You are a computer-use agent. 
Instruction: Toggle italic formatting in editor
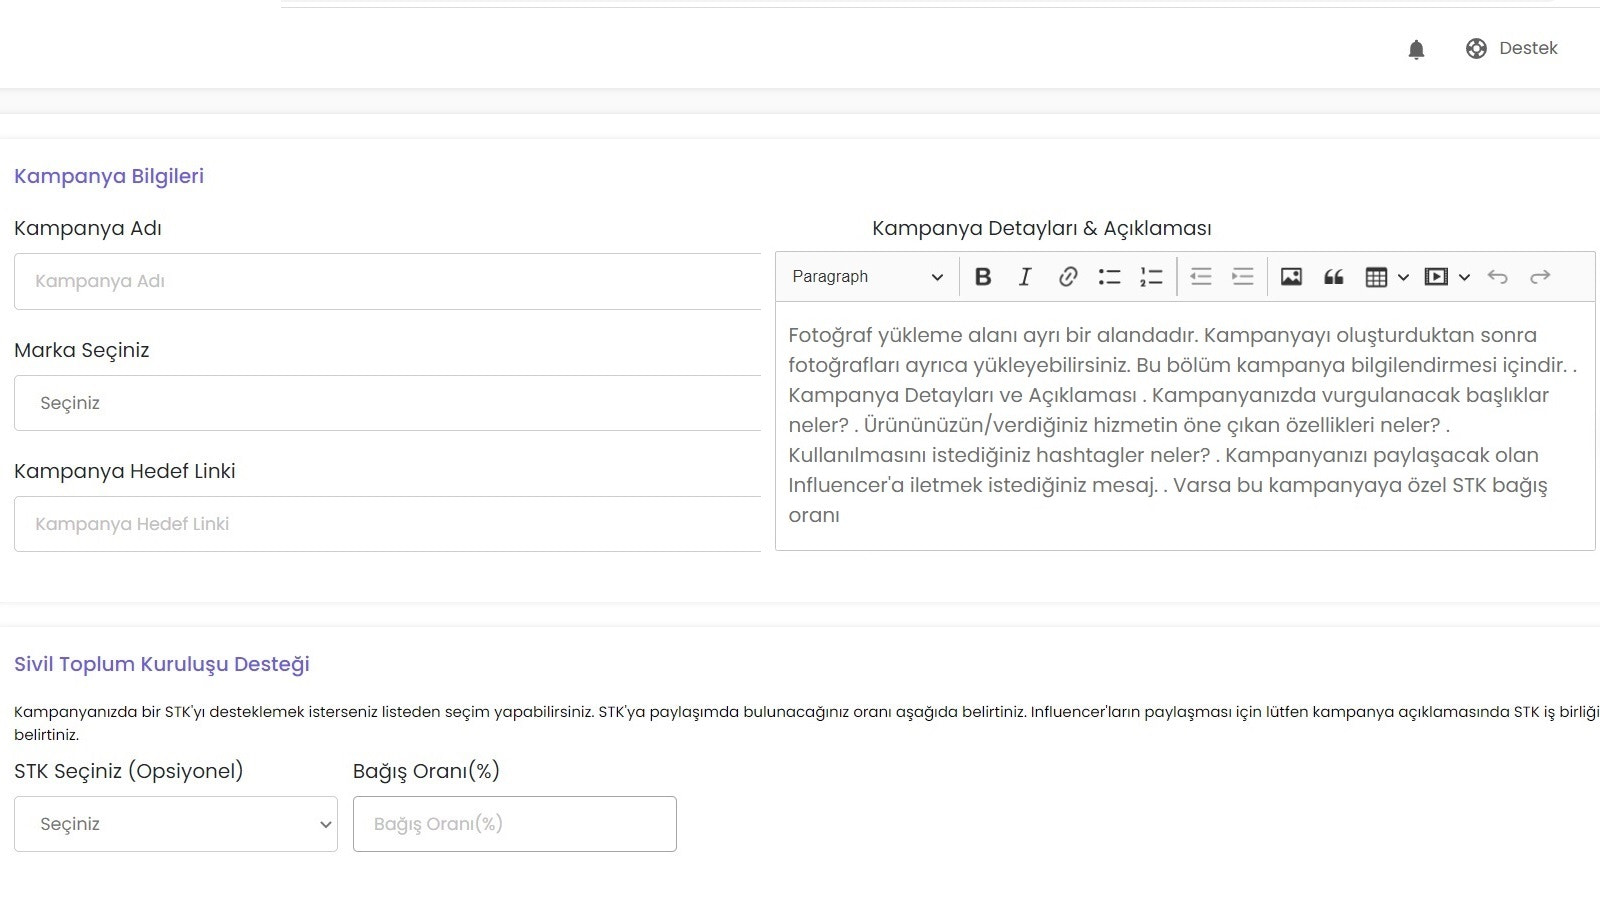[1025, 277]
